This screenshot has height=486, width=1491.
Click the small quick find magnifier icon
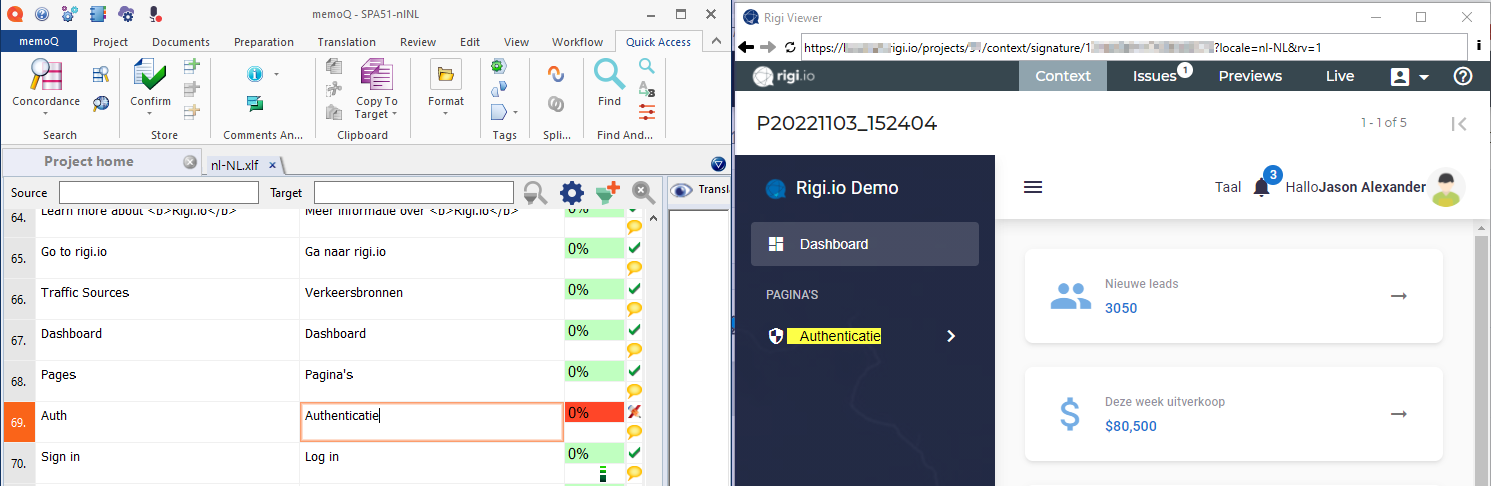(x=647, y=66)
